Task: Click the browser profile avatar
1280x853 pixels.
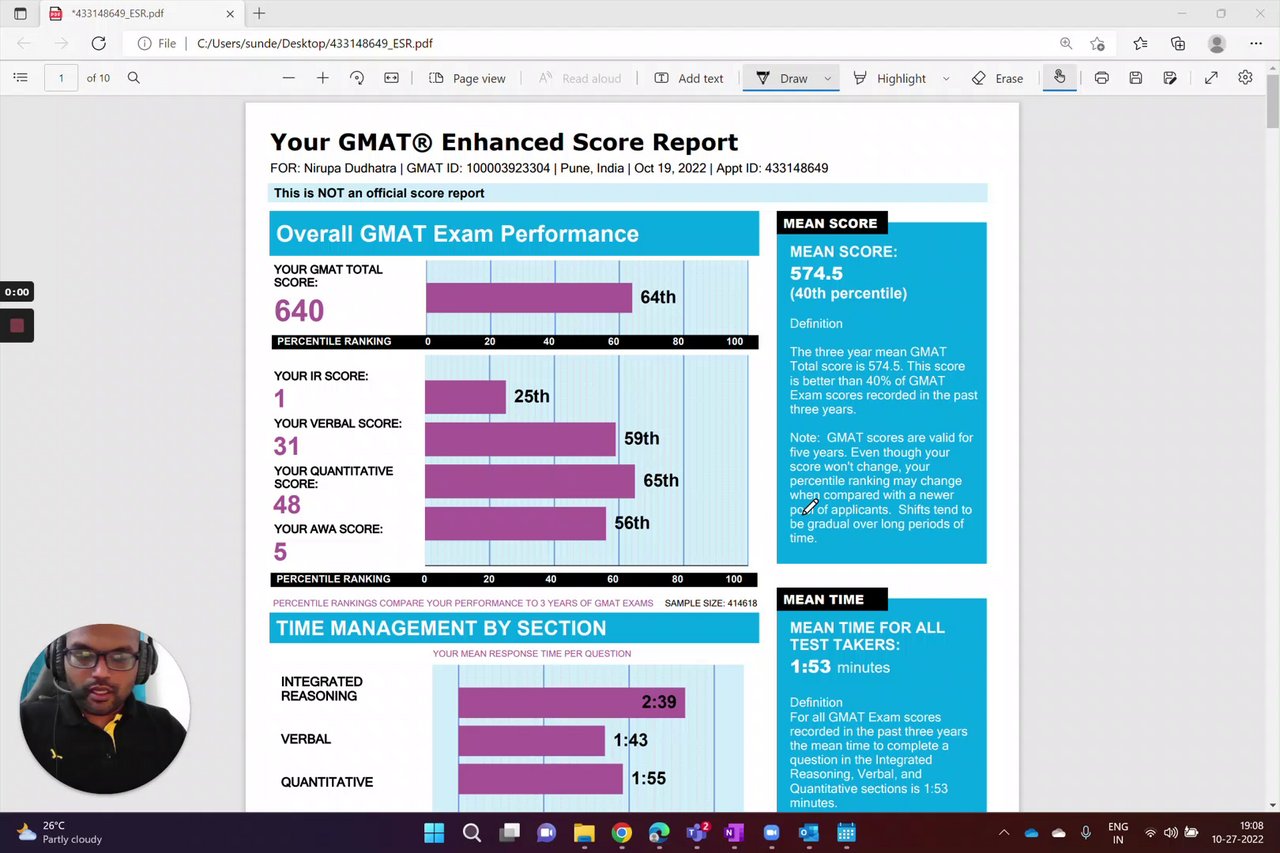Action: pos(1217,43)
